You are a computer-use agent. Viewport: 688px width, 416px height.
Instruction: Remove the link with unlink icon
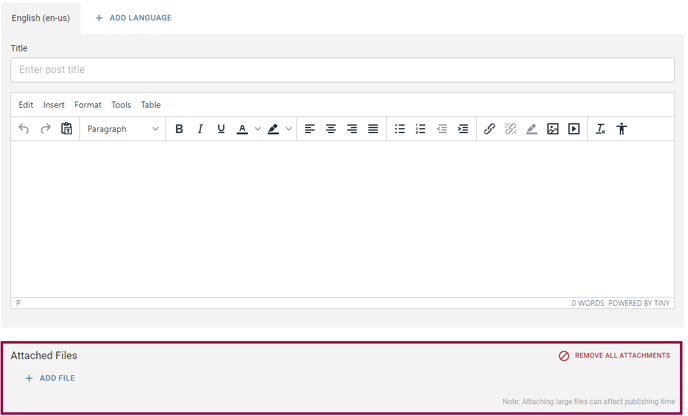click(x=511, y=129)
